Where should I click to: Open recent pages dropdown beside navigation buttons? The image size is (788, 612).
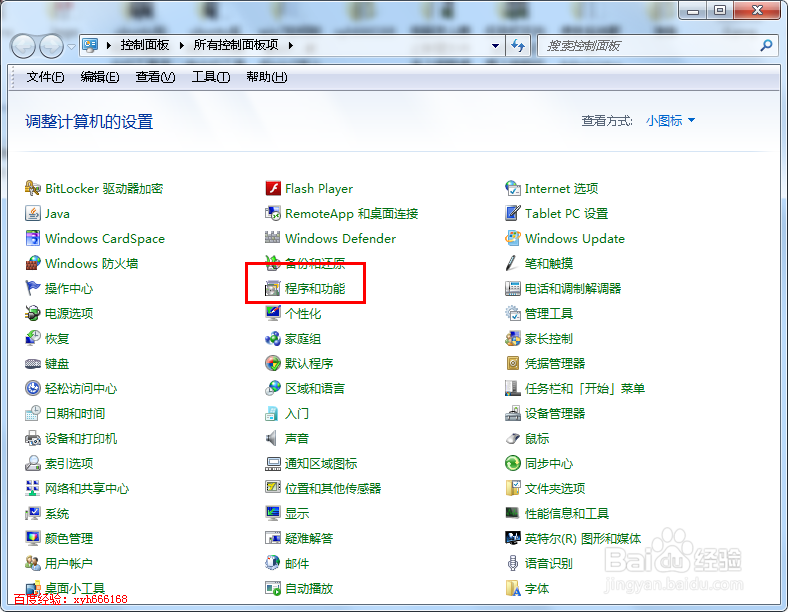pyautogui.click(x=71, y=47)
